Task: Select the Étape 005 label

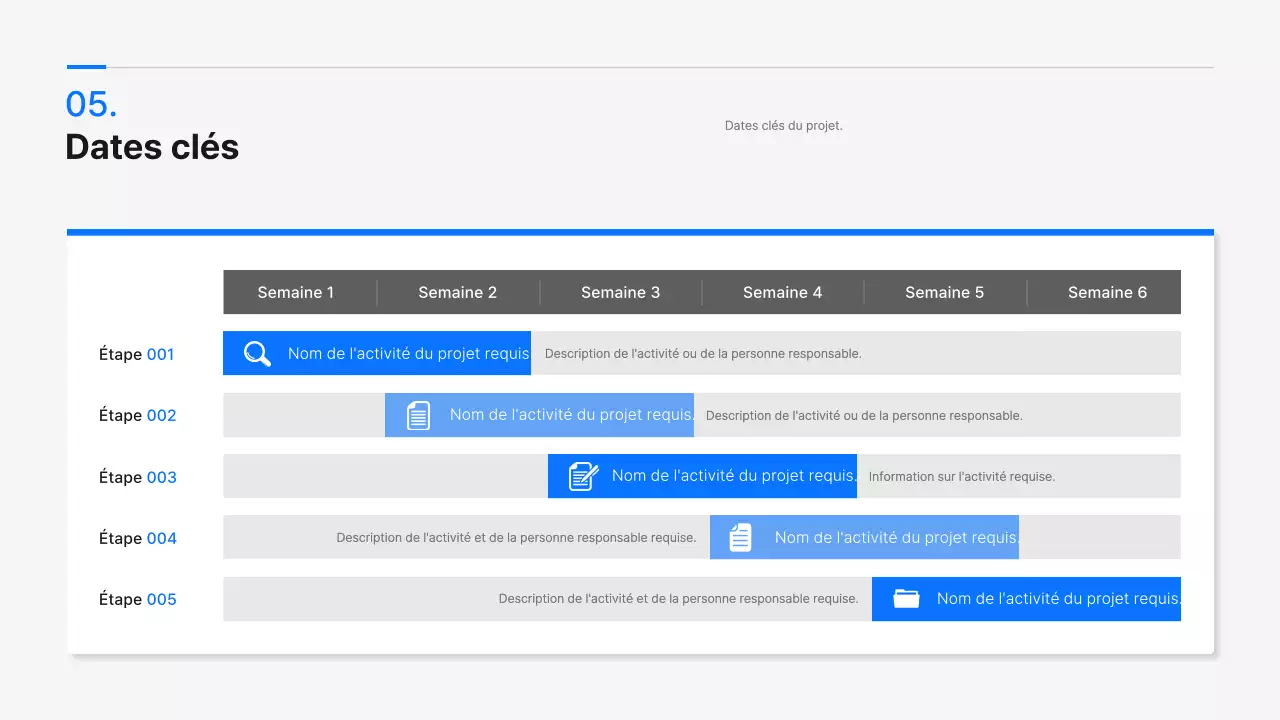Action: coord(138,599)
